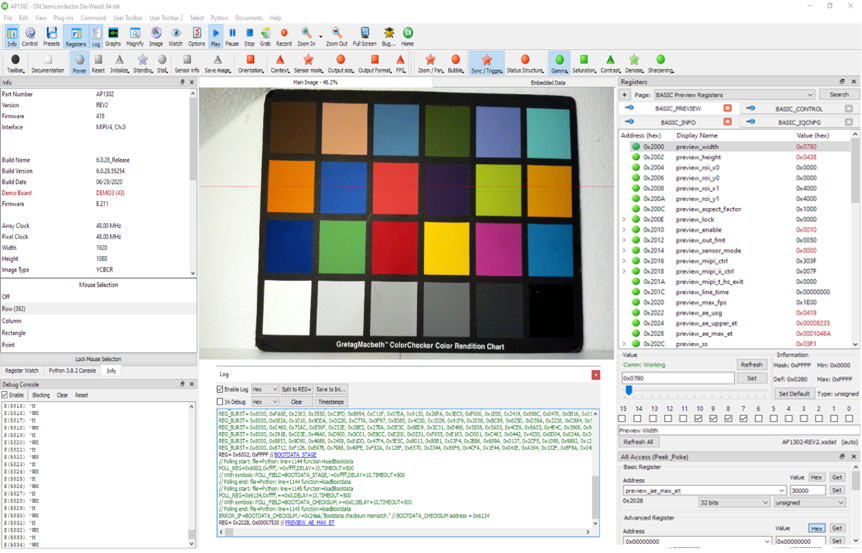The width and height of the screenshot is (862, 553).
Task: Click the Save image icon
Action: 218,63
